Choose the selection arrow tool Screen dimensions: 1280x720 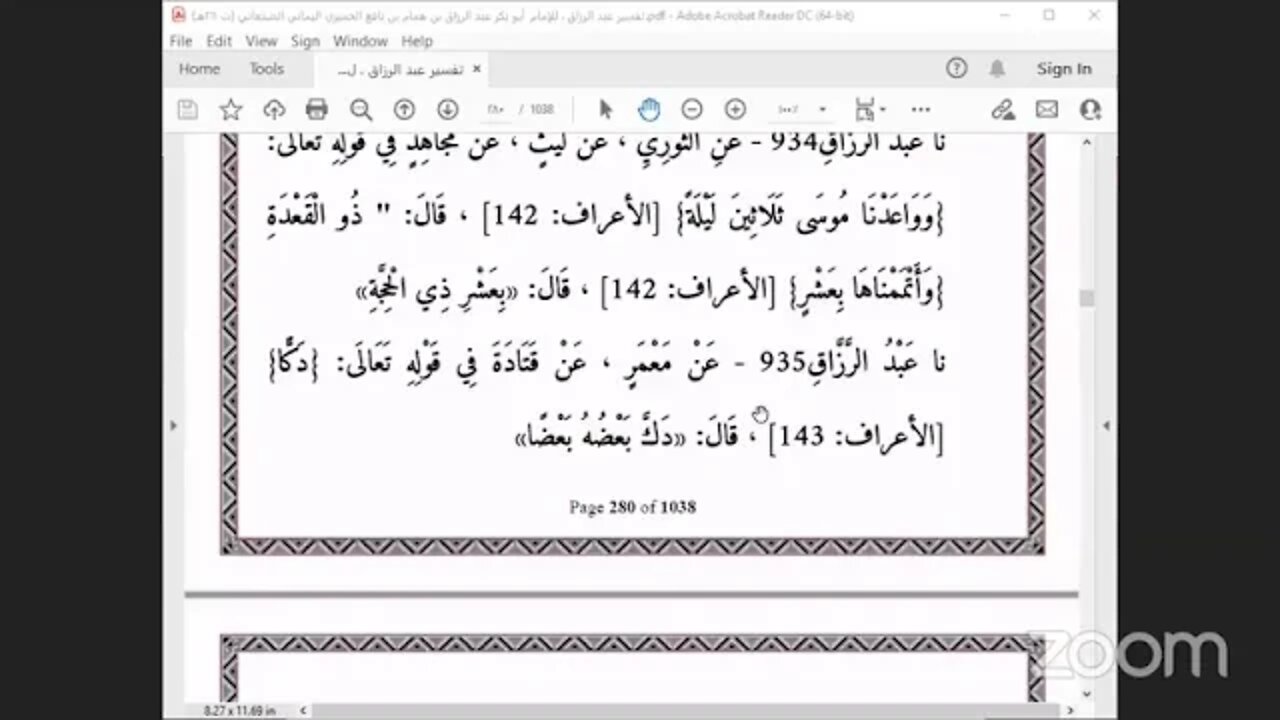[605, 110]
